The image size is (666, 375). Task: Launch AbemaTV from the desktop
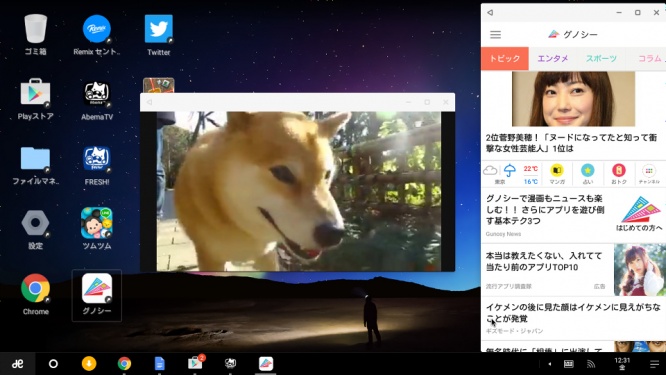(97, 93)
